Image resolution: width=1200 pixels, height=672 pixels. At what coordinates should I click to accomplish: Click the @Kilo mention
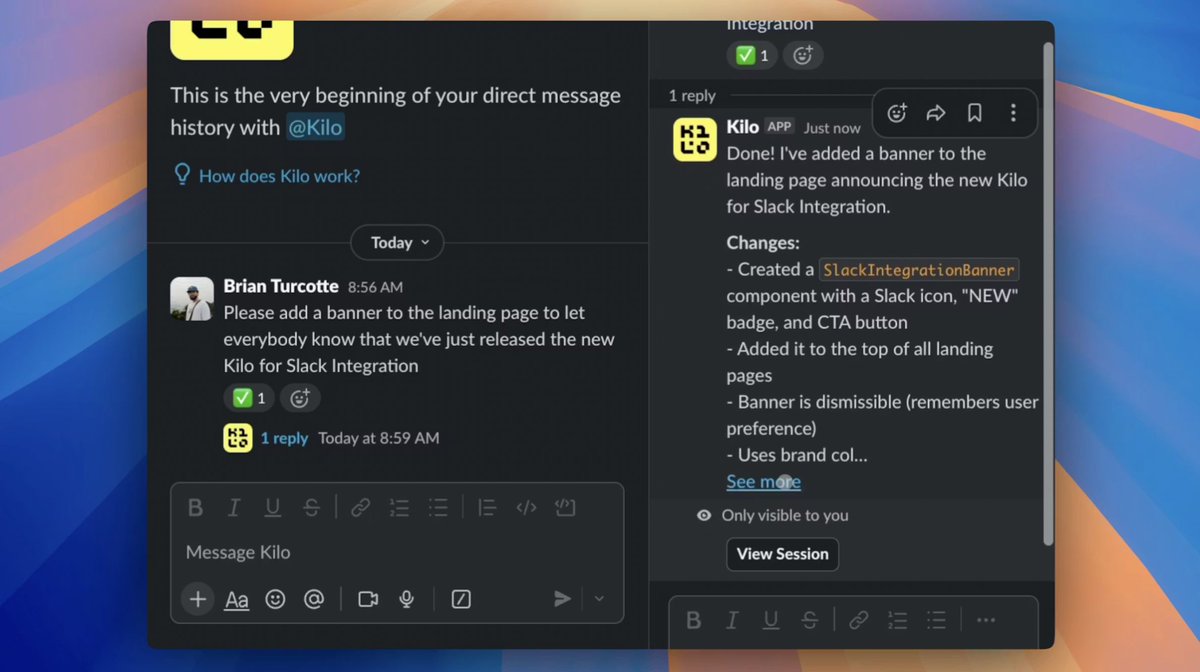(316, 128)
